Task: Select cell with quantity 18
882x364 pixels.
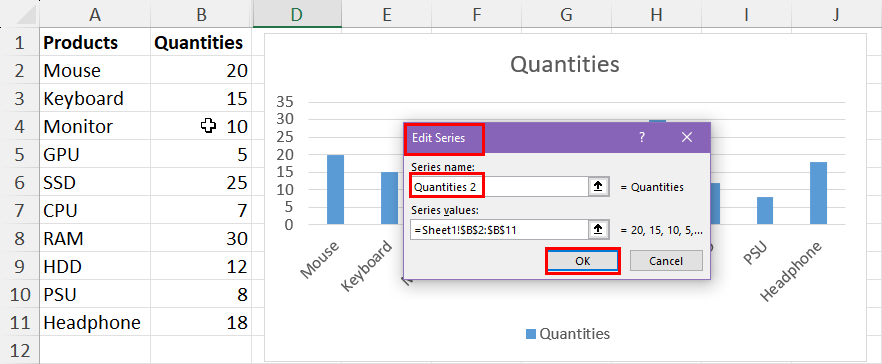Action: coord(201,322)
